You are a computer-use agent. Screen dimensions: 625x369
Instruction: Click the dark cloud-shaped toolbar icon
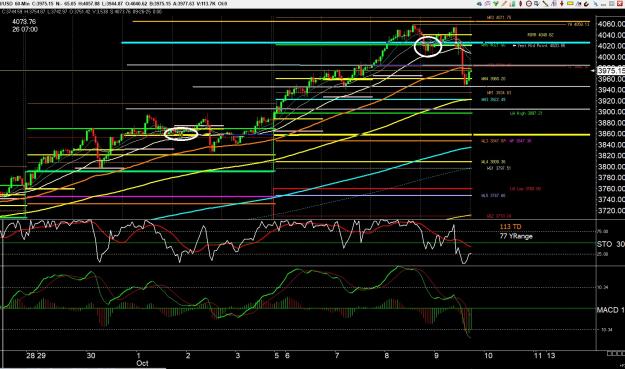click(480, 4)
